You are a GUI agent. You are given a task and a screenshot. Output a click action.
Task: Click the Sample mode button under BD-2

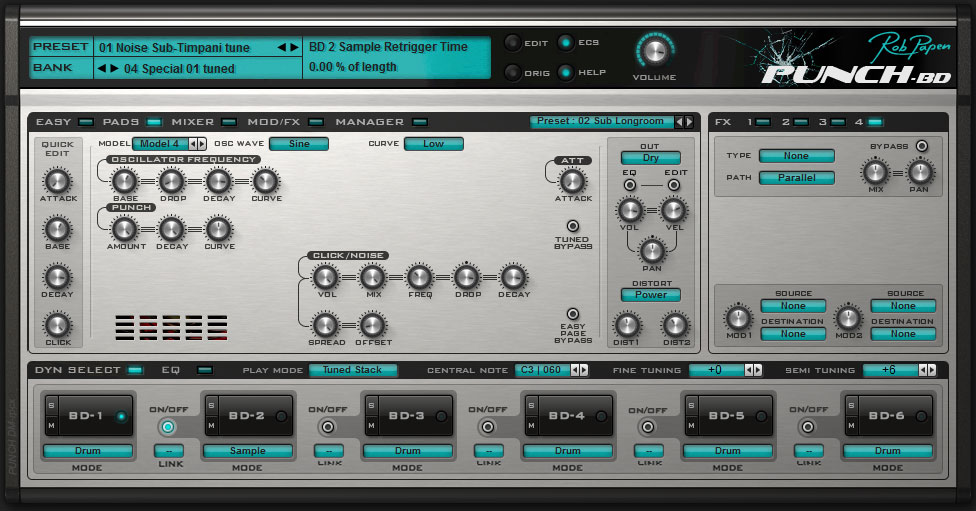click(x=248, y=451)
